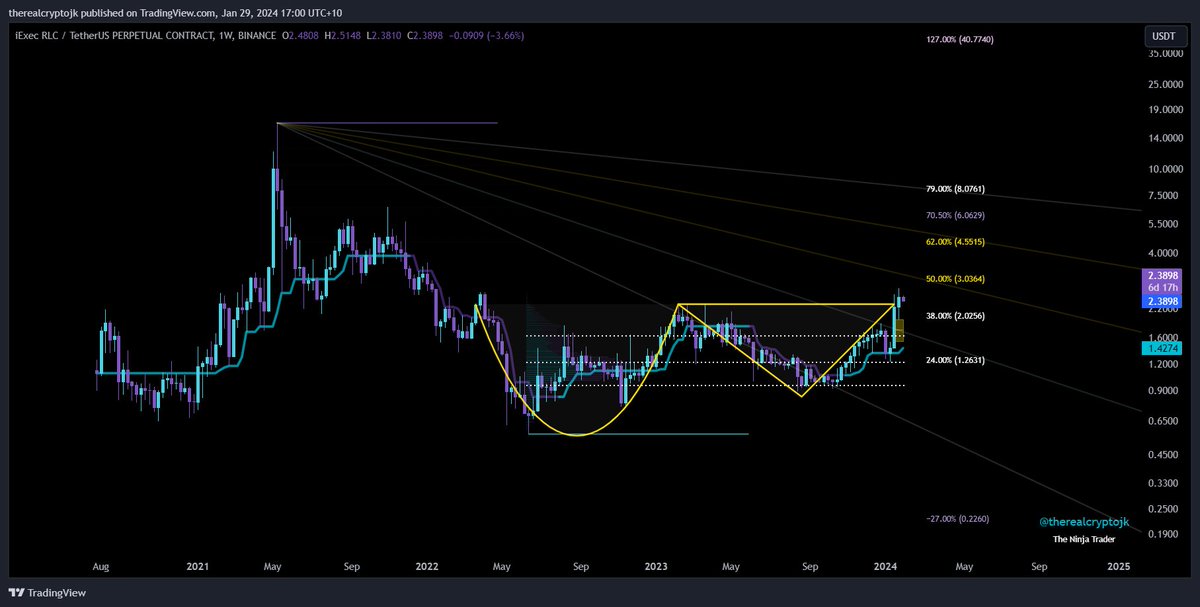
Task: Click 14.0000 on the price axis
Action: point(1164,139)
